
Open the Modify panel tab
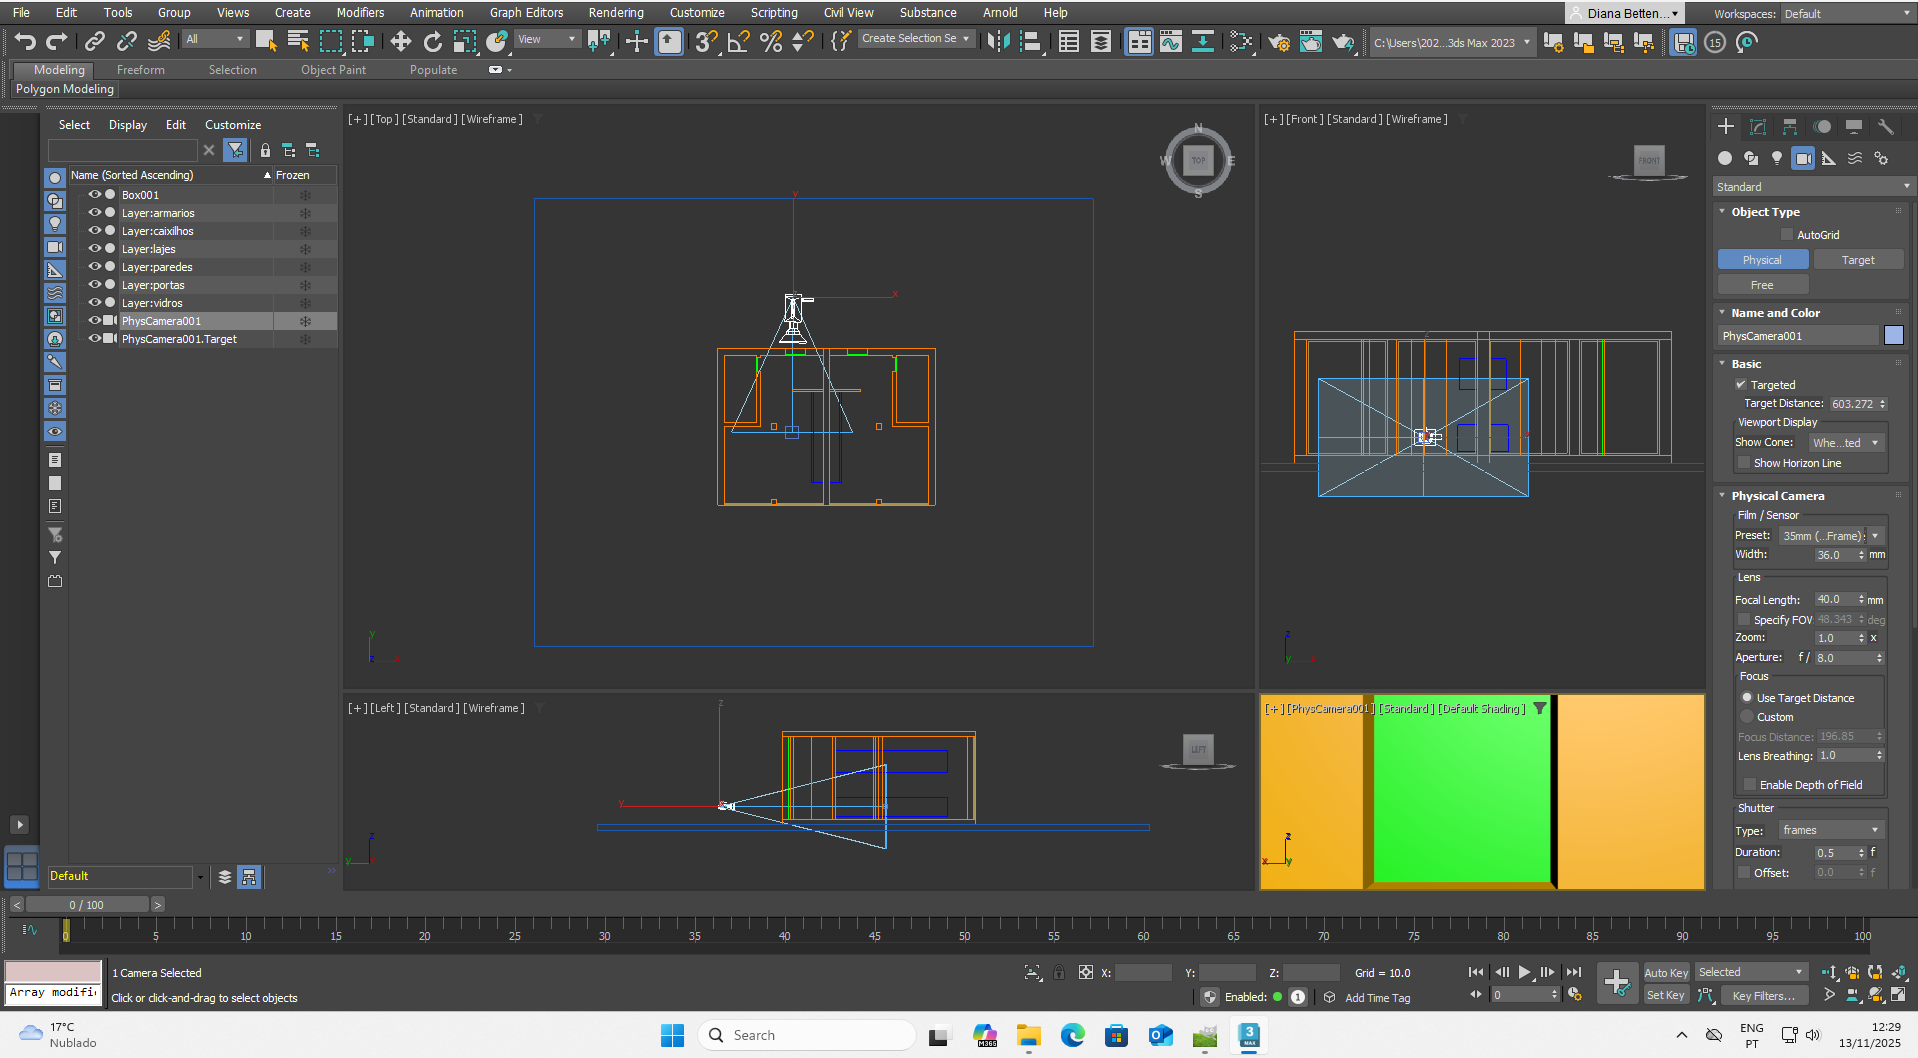1758,127
